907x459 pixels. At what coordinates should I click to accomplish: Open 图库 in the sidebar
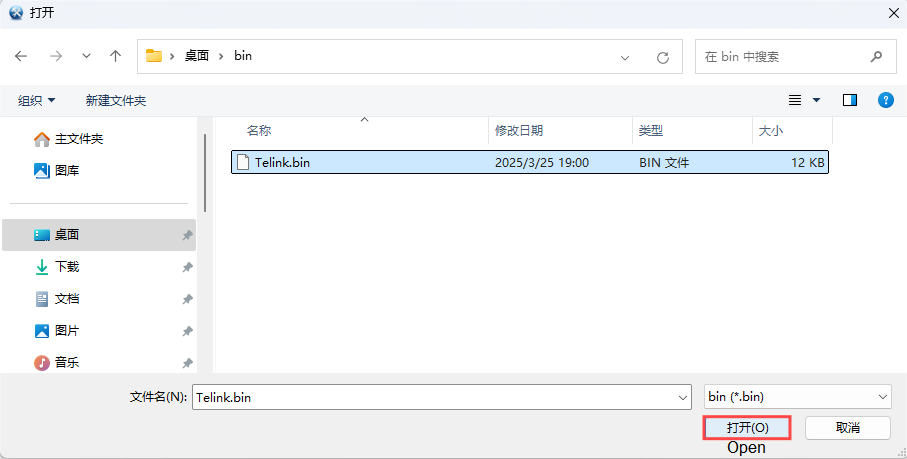(x=57, y=171)
